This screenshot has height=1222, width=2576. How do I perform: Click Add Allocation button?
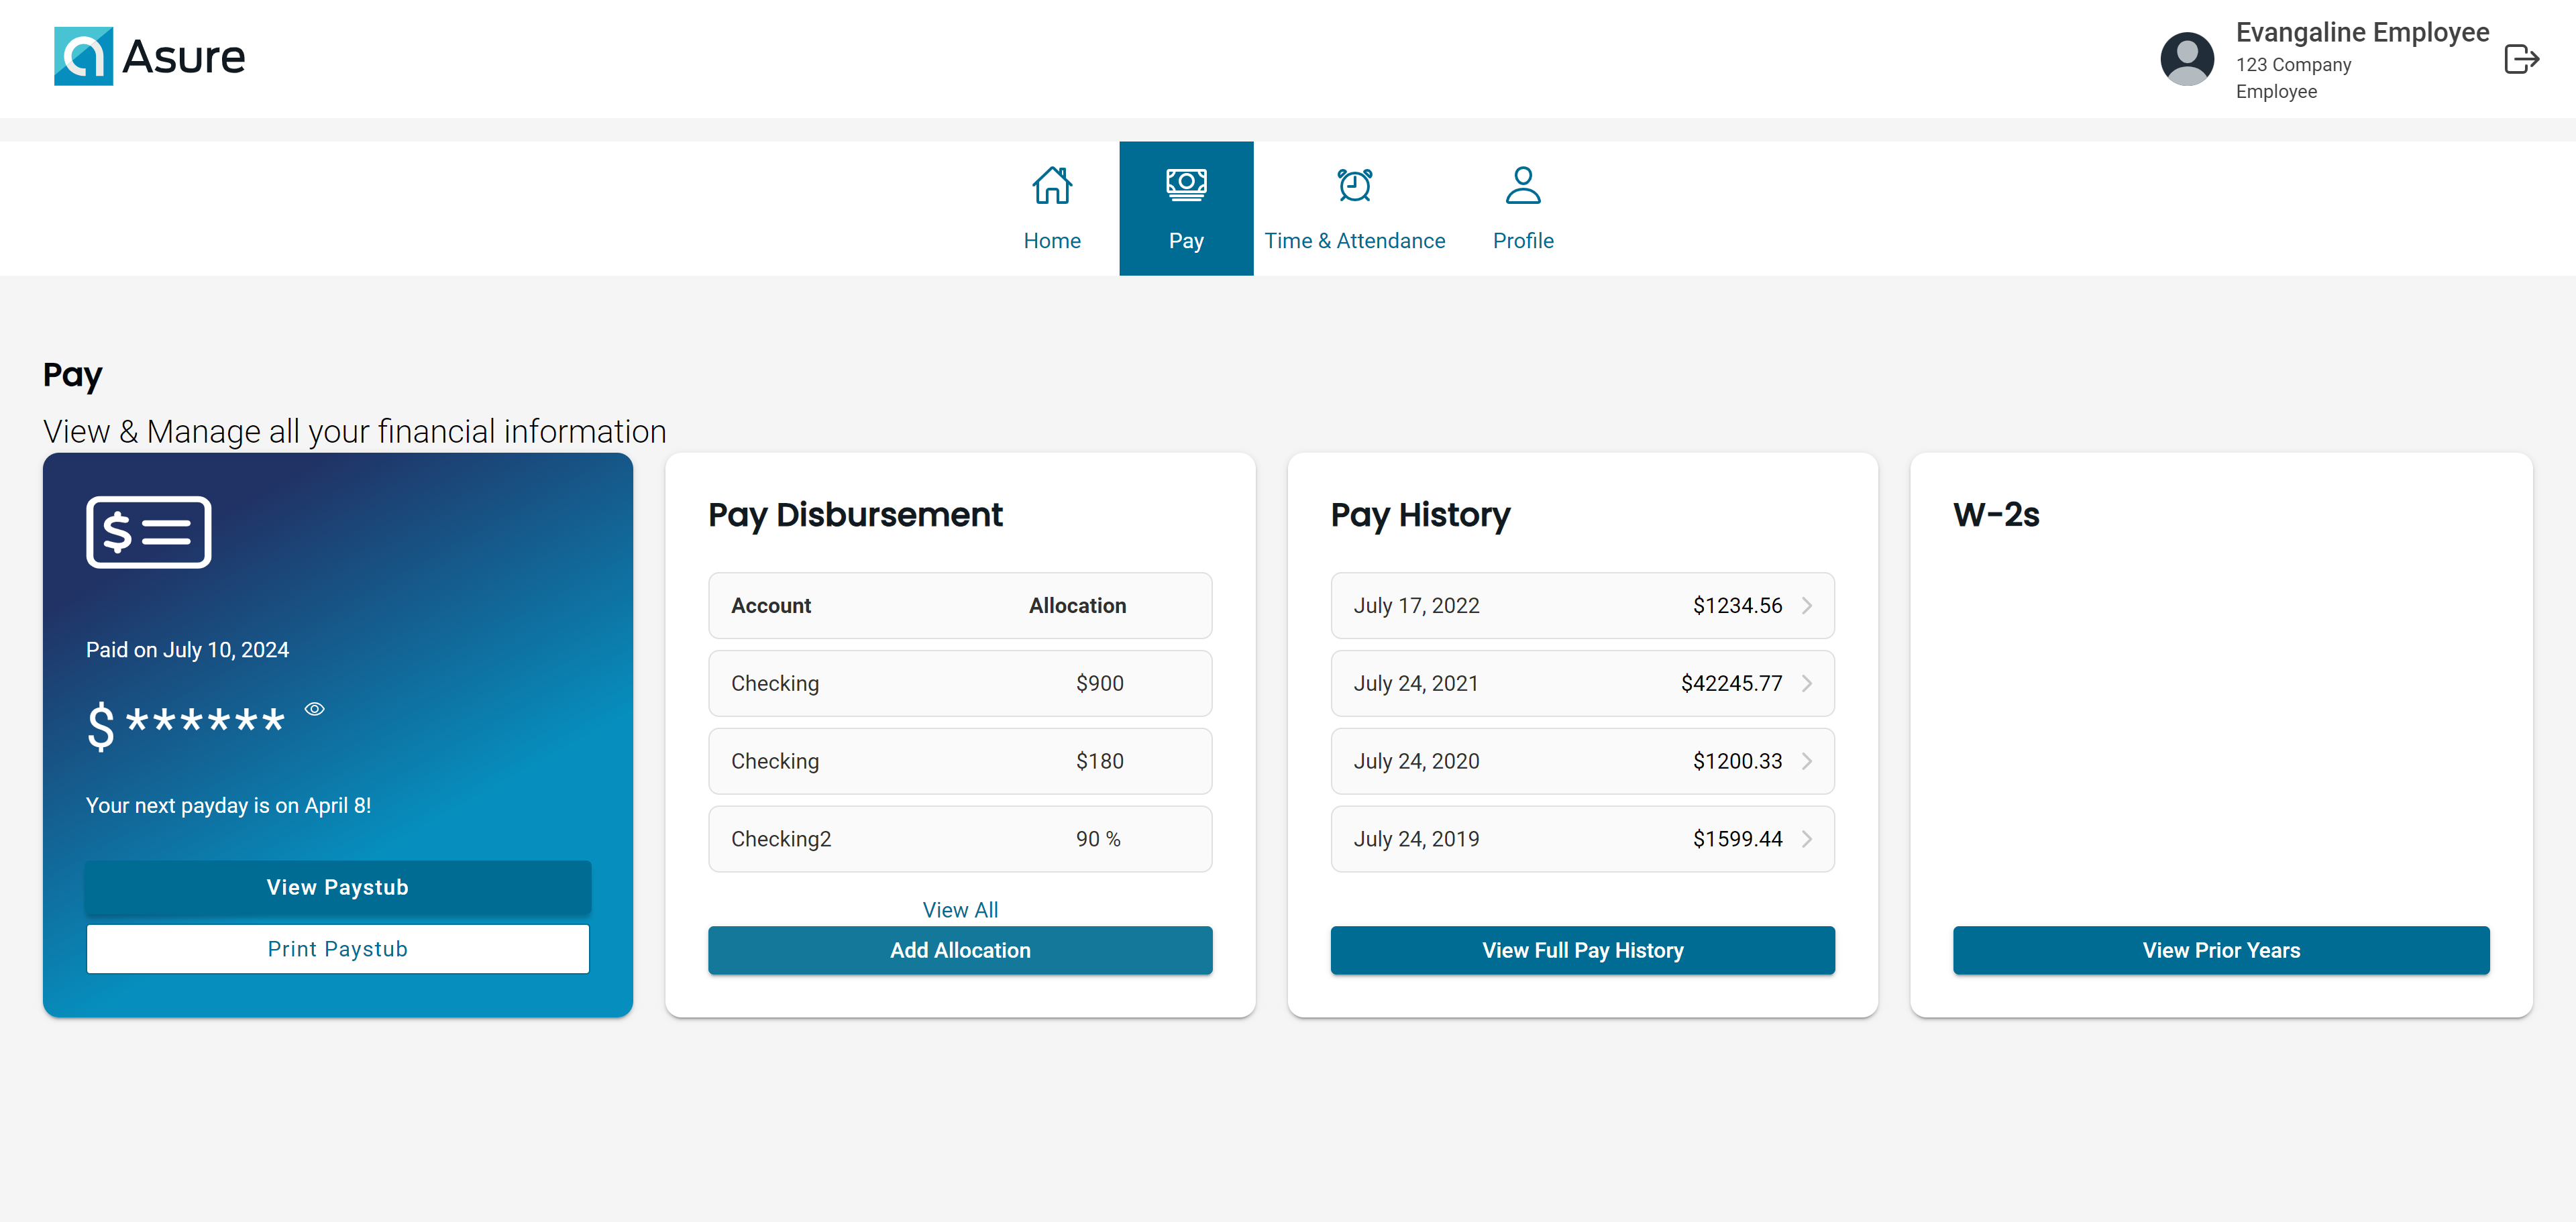(x=959, y=949)
